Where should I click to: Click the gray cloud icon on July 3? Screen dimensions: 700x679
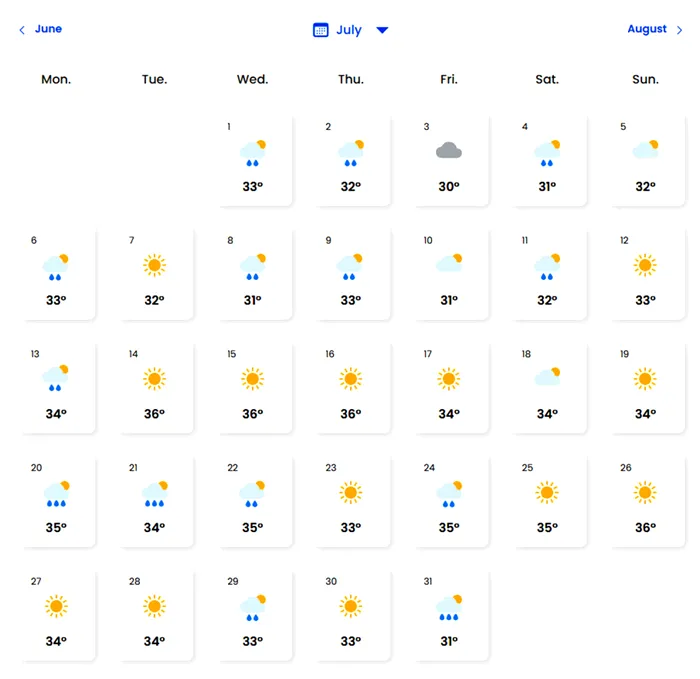click(449, 151)
